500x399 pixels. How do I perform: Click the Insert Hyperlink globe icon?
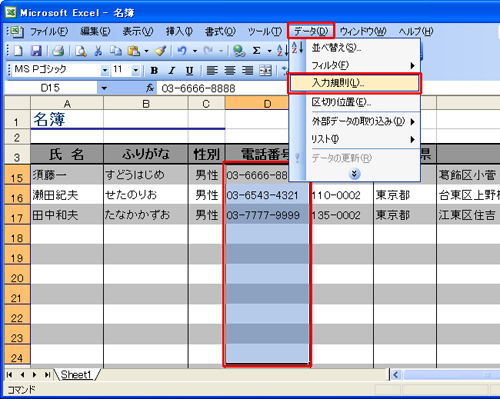[239, 51]
